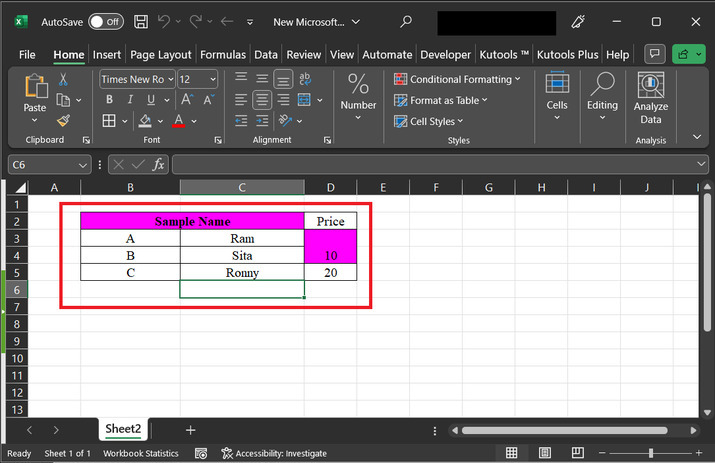Viewport: 715px width, 463px height.
Task: Toggle Center horizontal alignment
Action: click(262, 100)
